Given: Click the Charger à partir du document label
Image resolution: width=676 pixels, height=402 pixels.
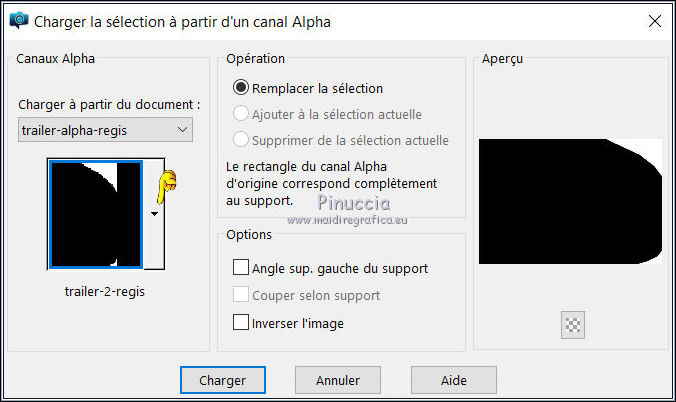Looking at the screenshot, I should point(109,104).
